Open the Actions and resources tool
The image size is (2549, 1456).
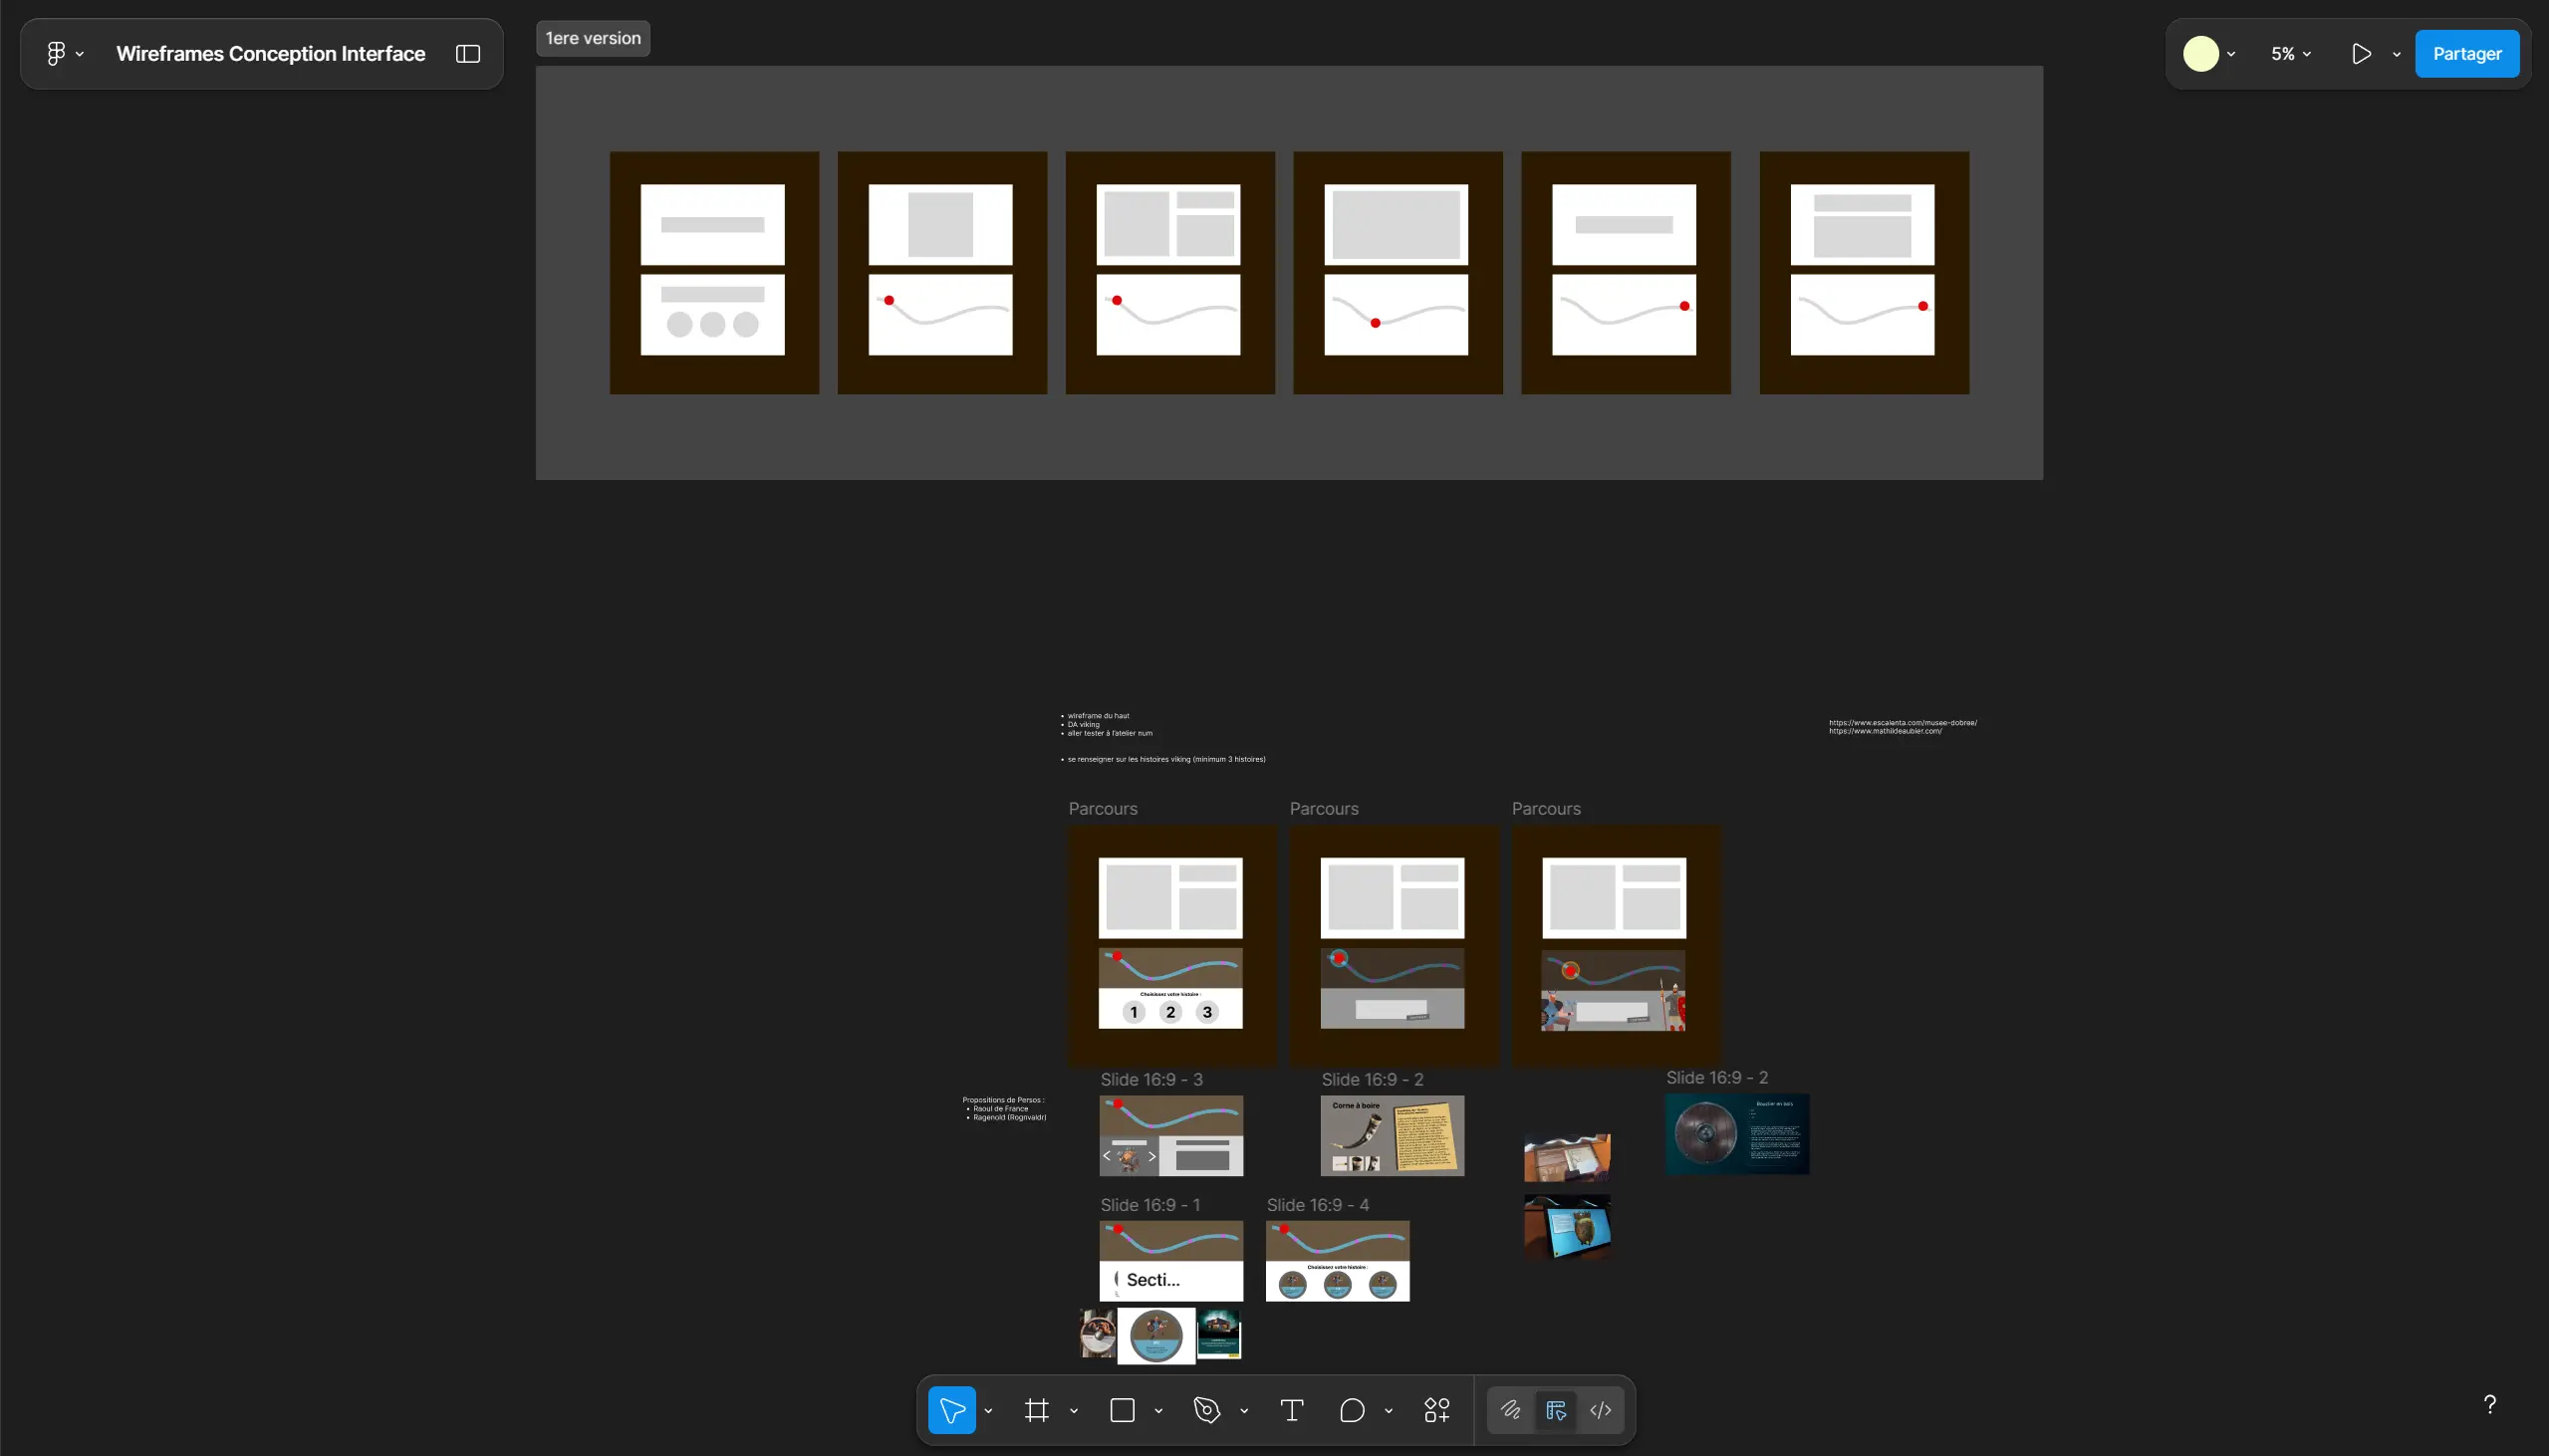click(x=1437, y=1410)
